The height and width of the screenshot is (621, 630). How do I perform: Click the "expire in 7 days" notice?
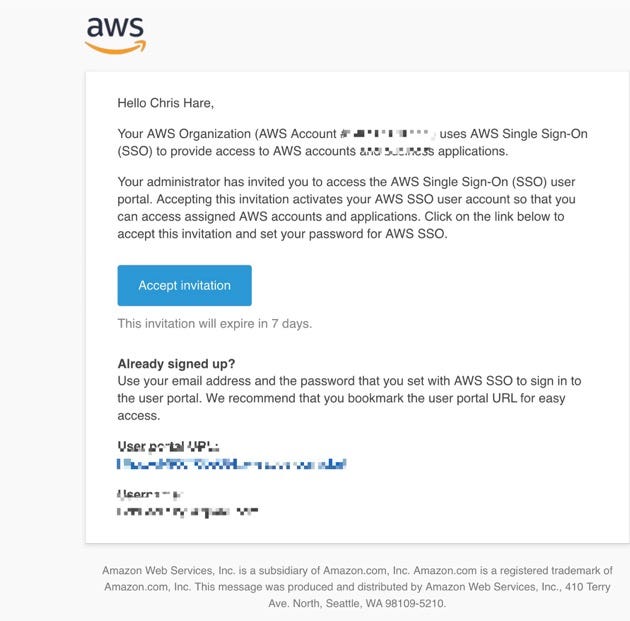pos(215,324)
